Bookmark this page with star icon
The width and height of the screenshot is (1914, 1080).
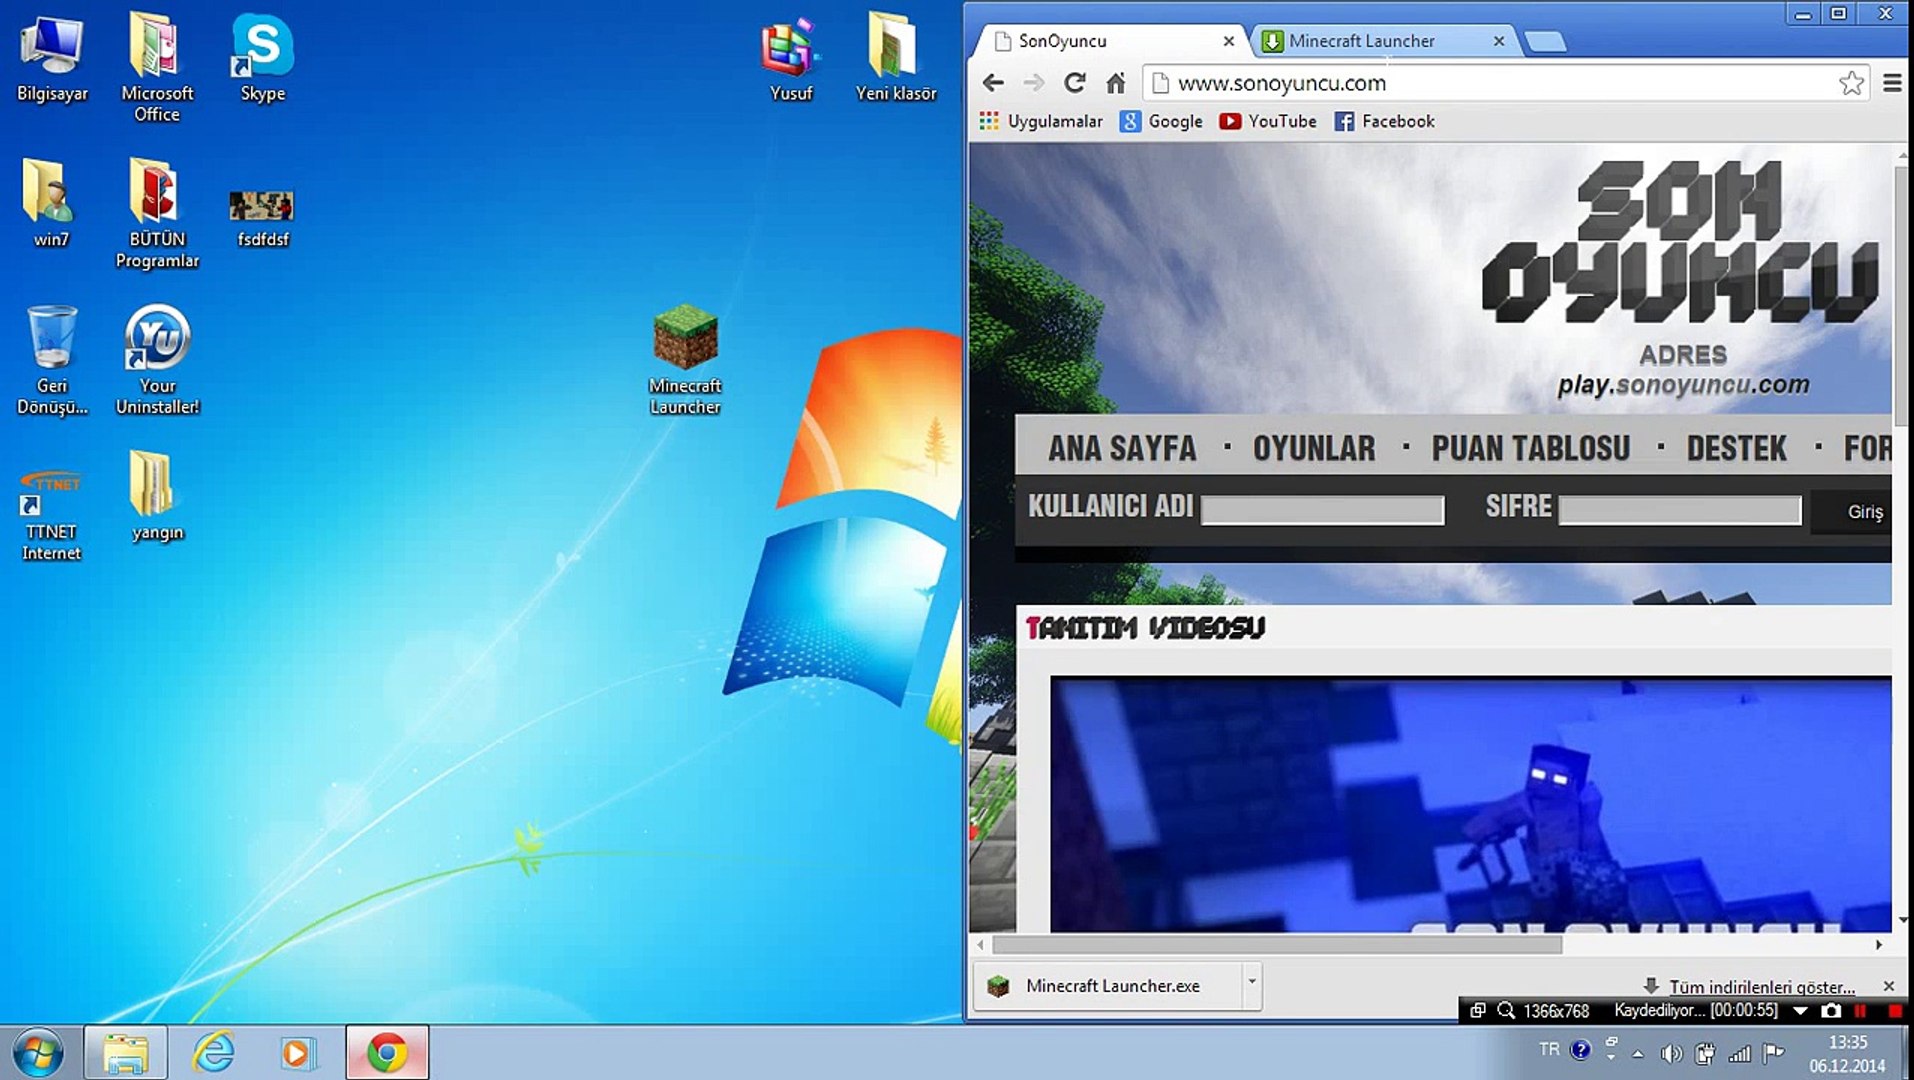click(x=1851, y=83)
